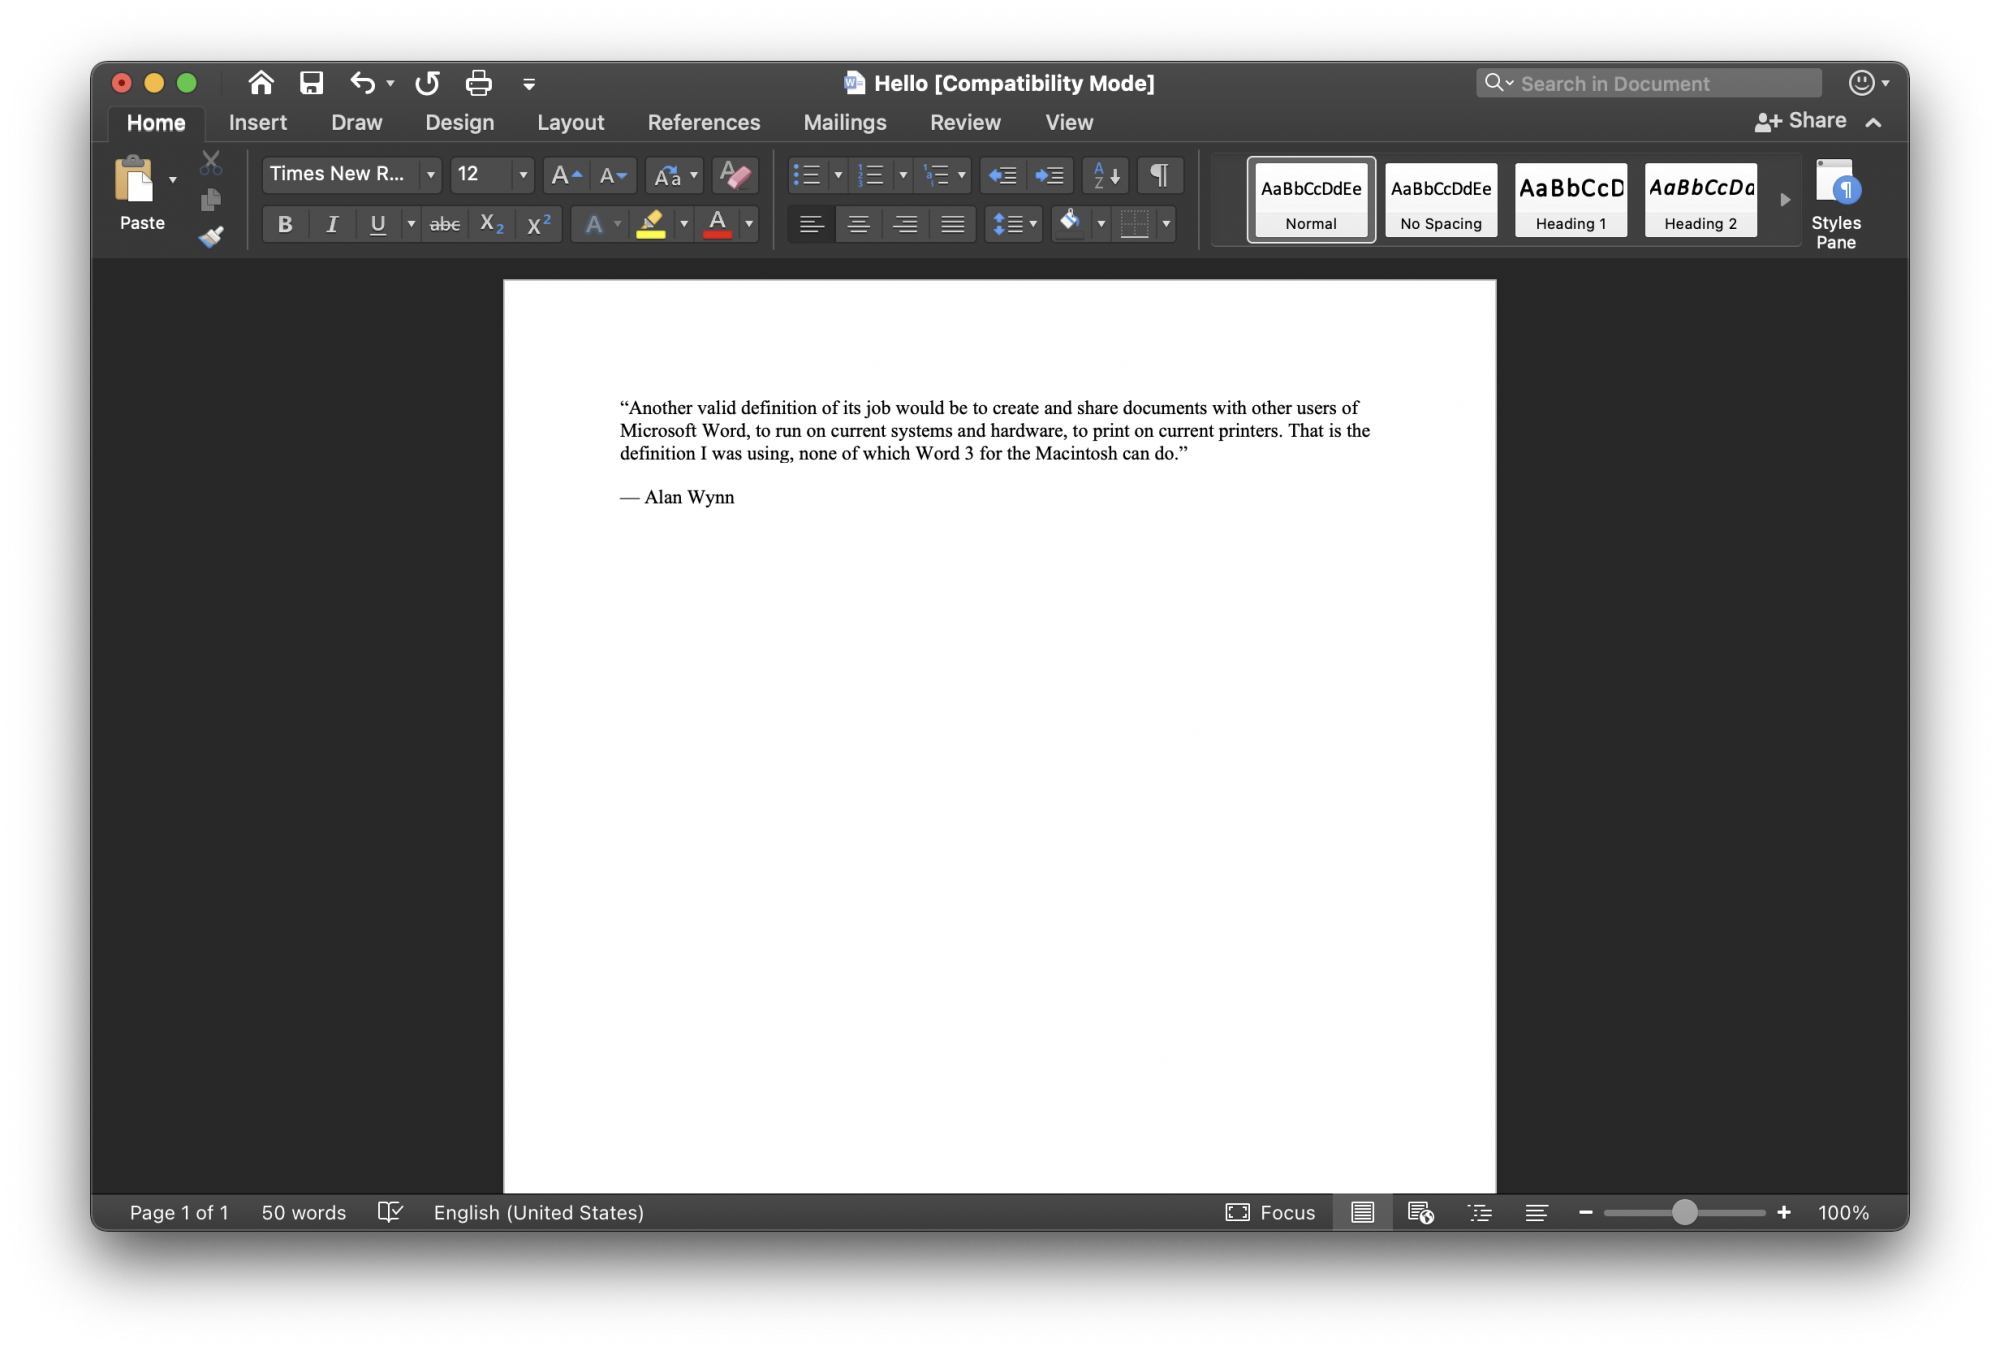This screenshot has height=1351, width=2000.
Task: Click the spelling and grammar check icon
Action: 390,1212
